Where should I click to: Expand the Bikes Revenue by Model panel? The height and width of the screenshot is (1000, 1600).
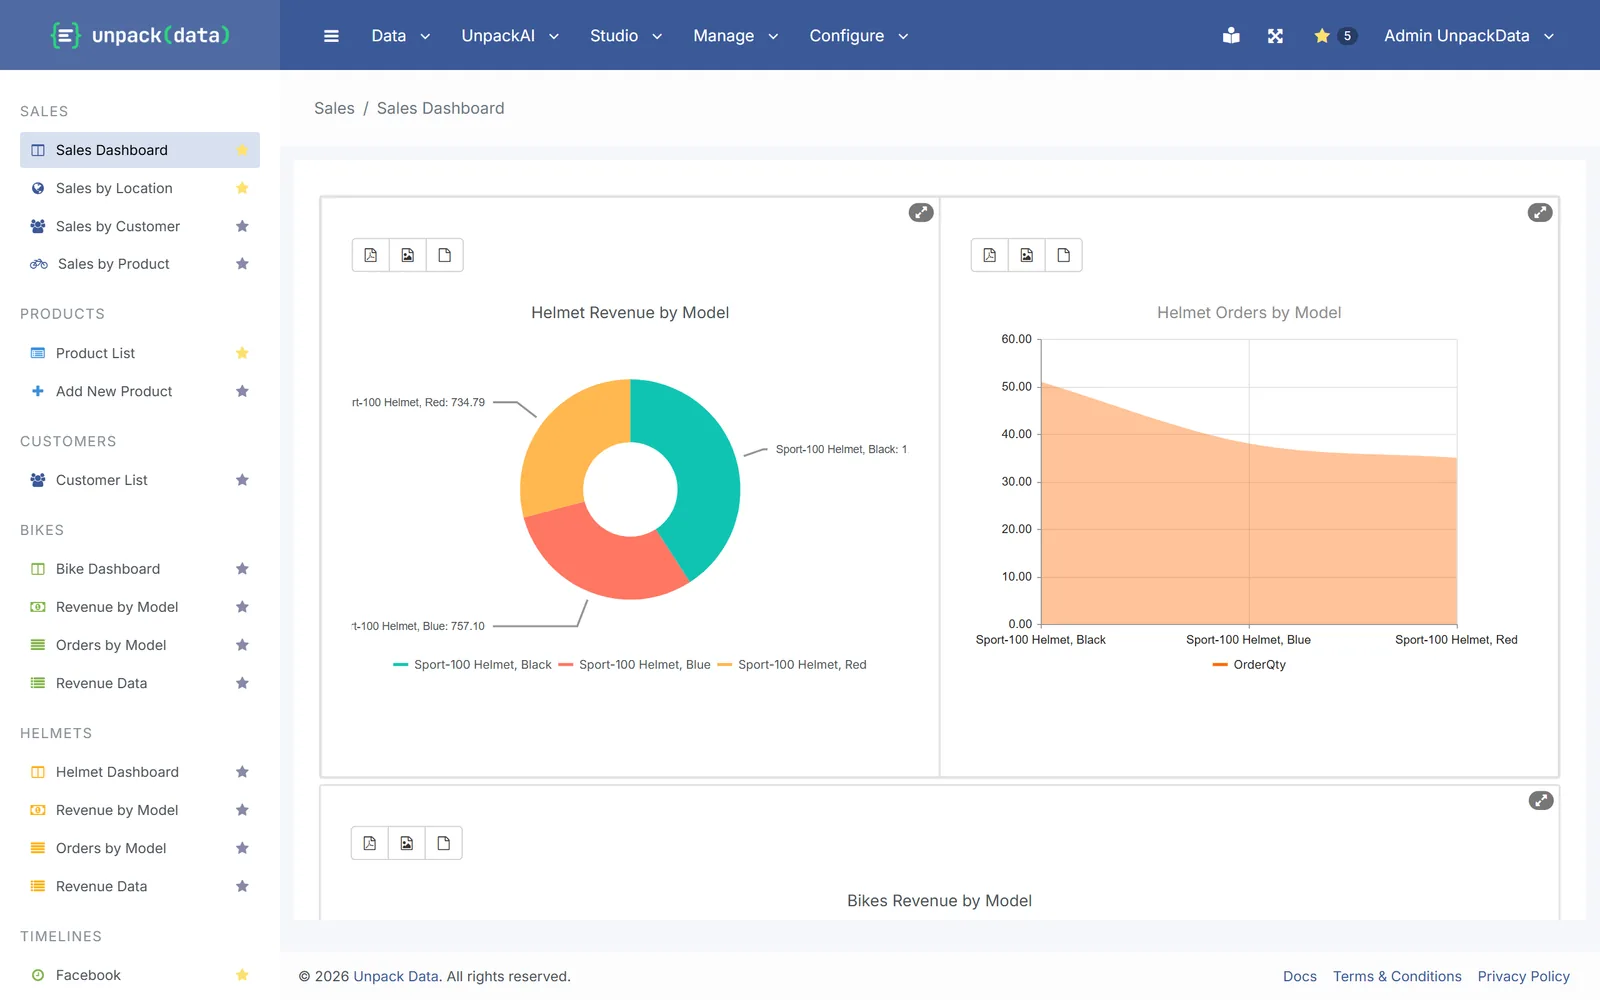click(x=1541, y=800)
